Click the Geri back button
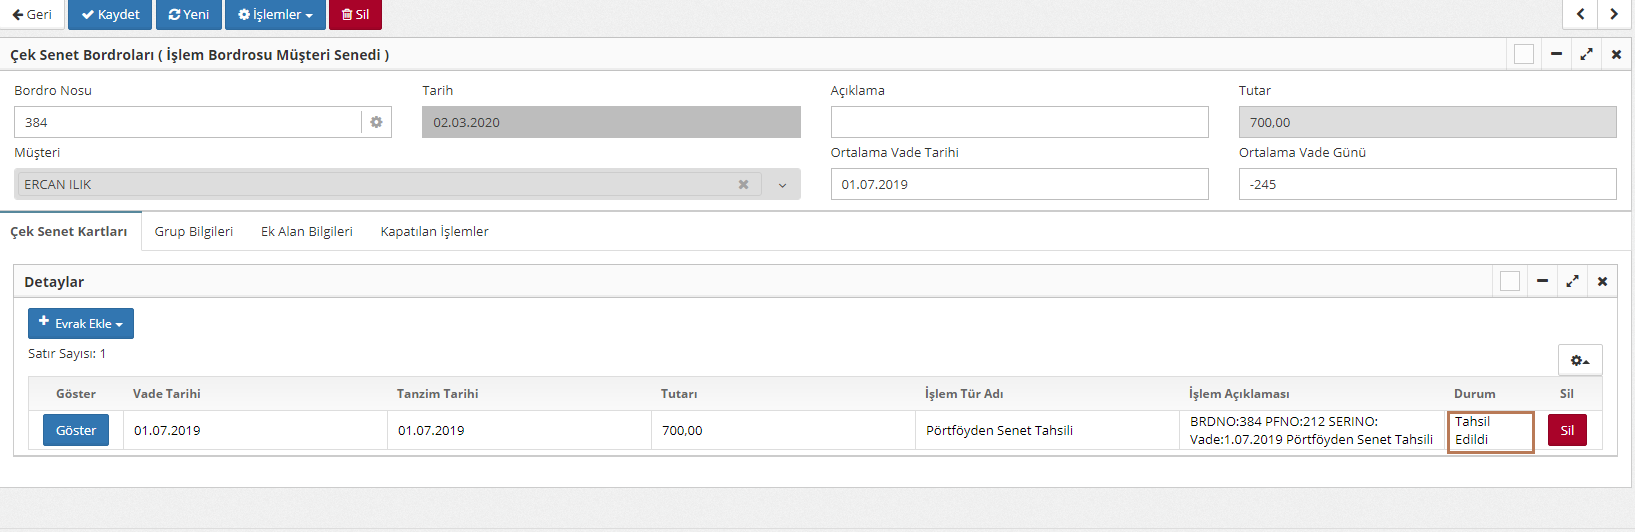This screenshot has height=532, width=1635. click(x=32, y=15)
